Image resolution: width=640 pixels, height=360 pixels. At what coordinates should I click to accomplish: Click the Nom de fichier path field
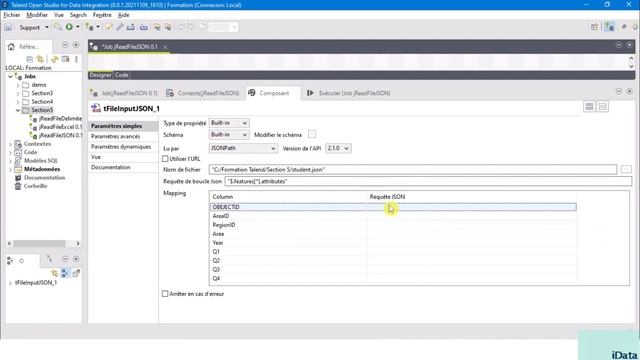click(x=413, y=169)
